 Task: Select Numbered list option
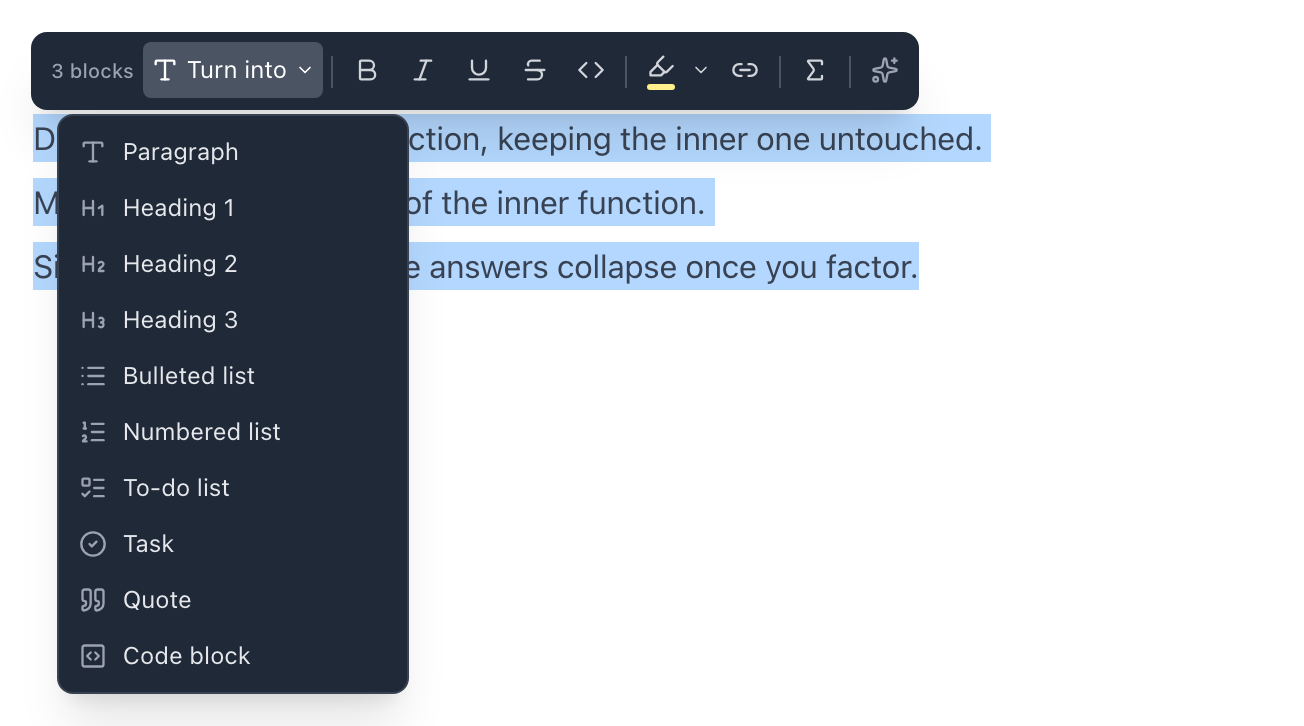click(233, 432)
